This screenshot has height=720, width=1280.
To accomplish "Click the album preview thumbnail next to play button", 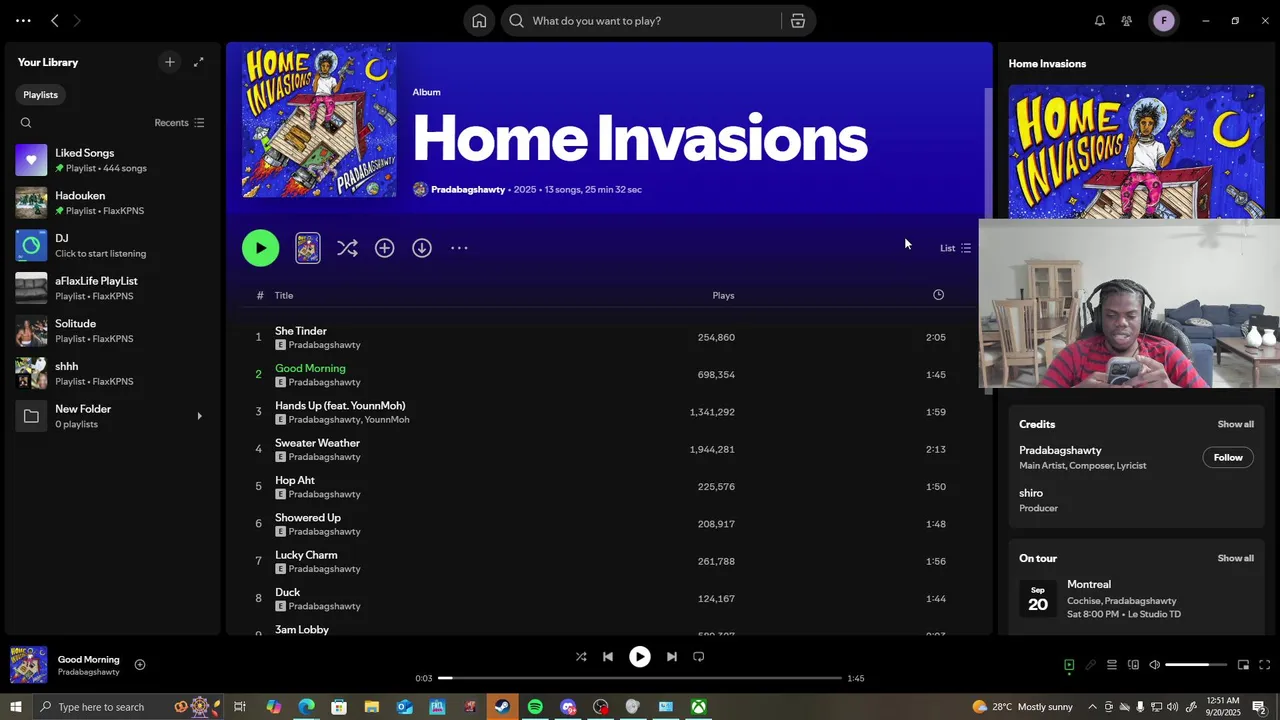I will (308, 248).
